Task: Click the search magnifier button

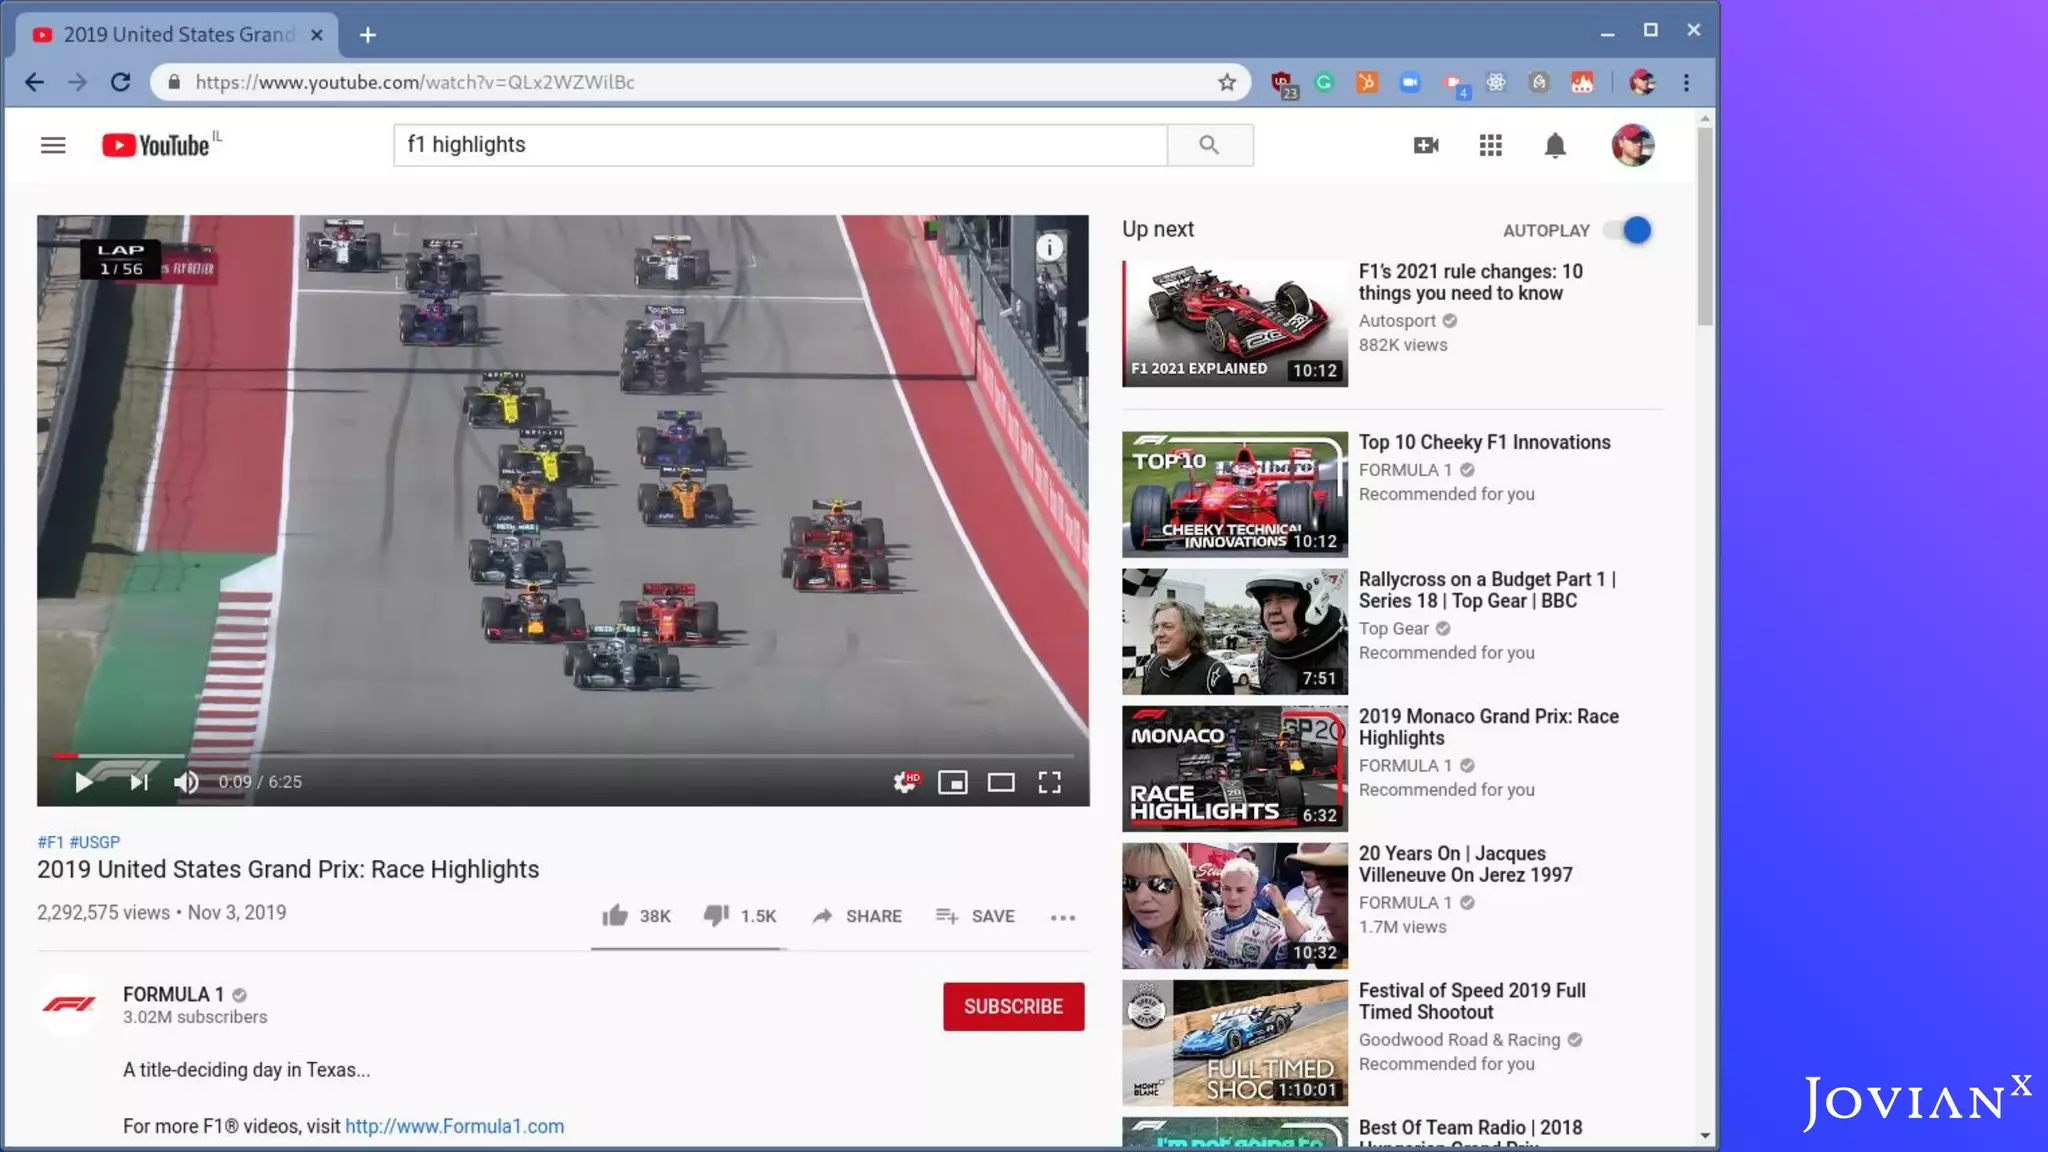Action: 1209,145
